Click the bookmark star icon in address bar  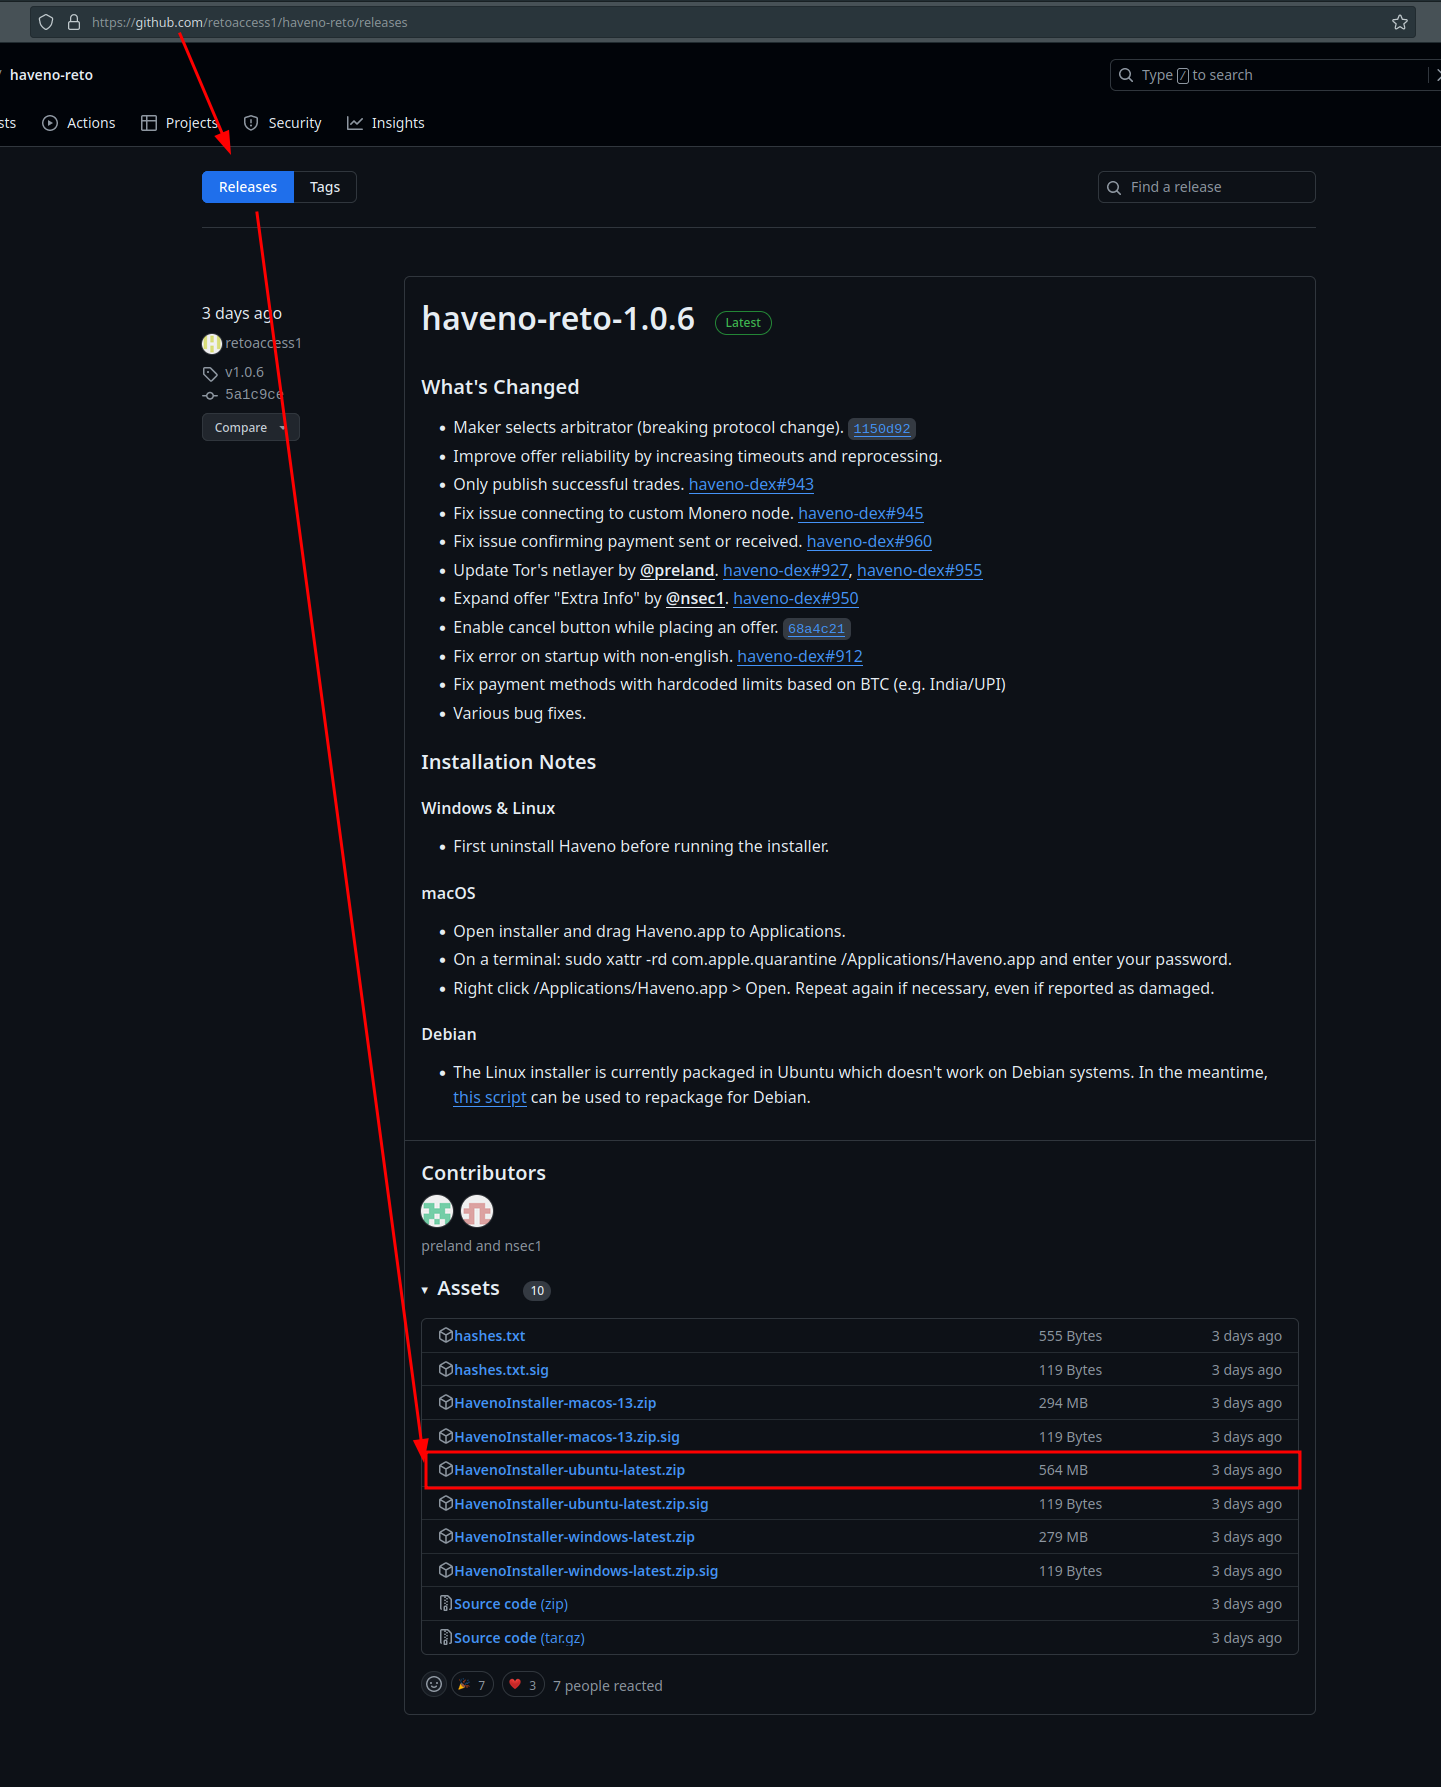[1399, 22]
